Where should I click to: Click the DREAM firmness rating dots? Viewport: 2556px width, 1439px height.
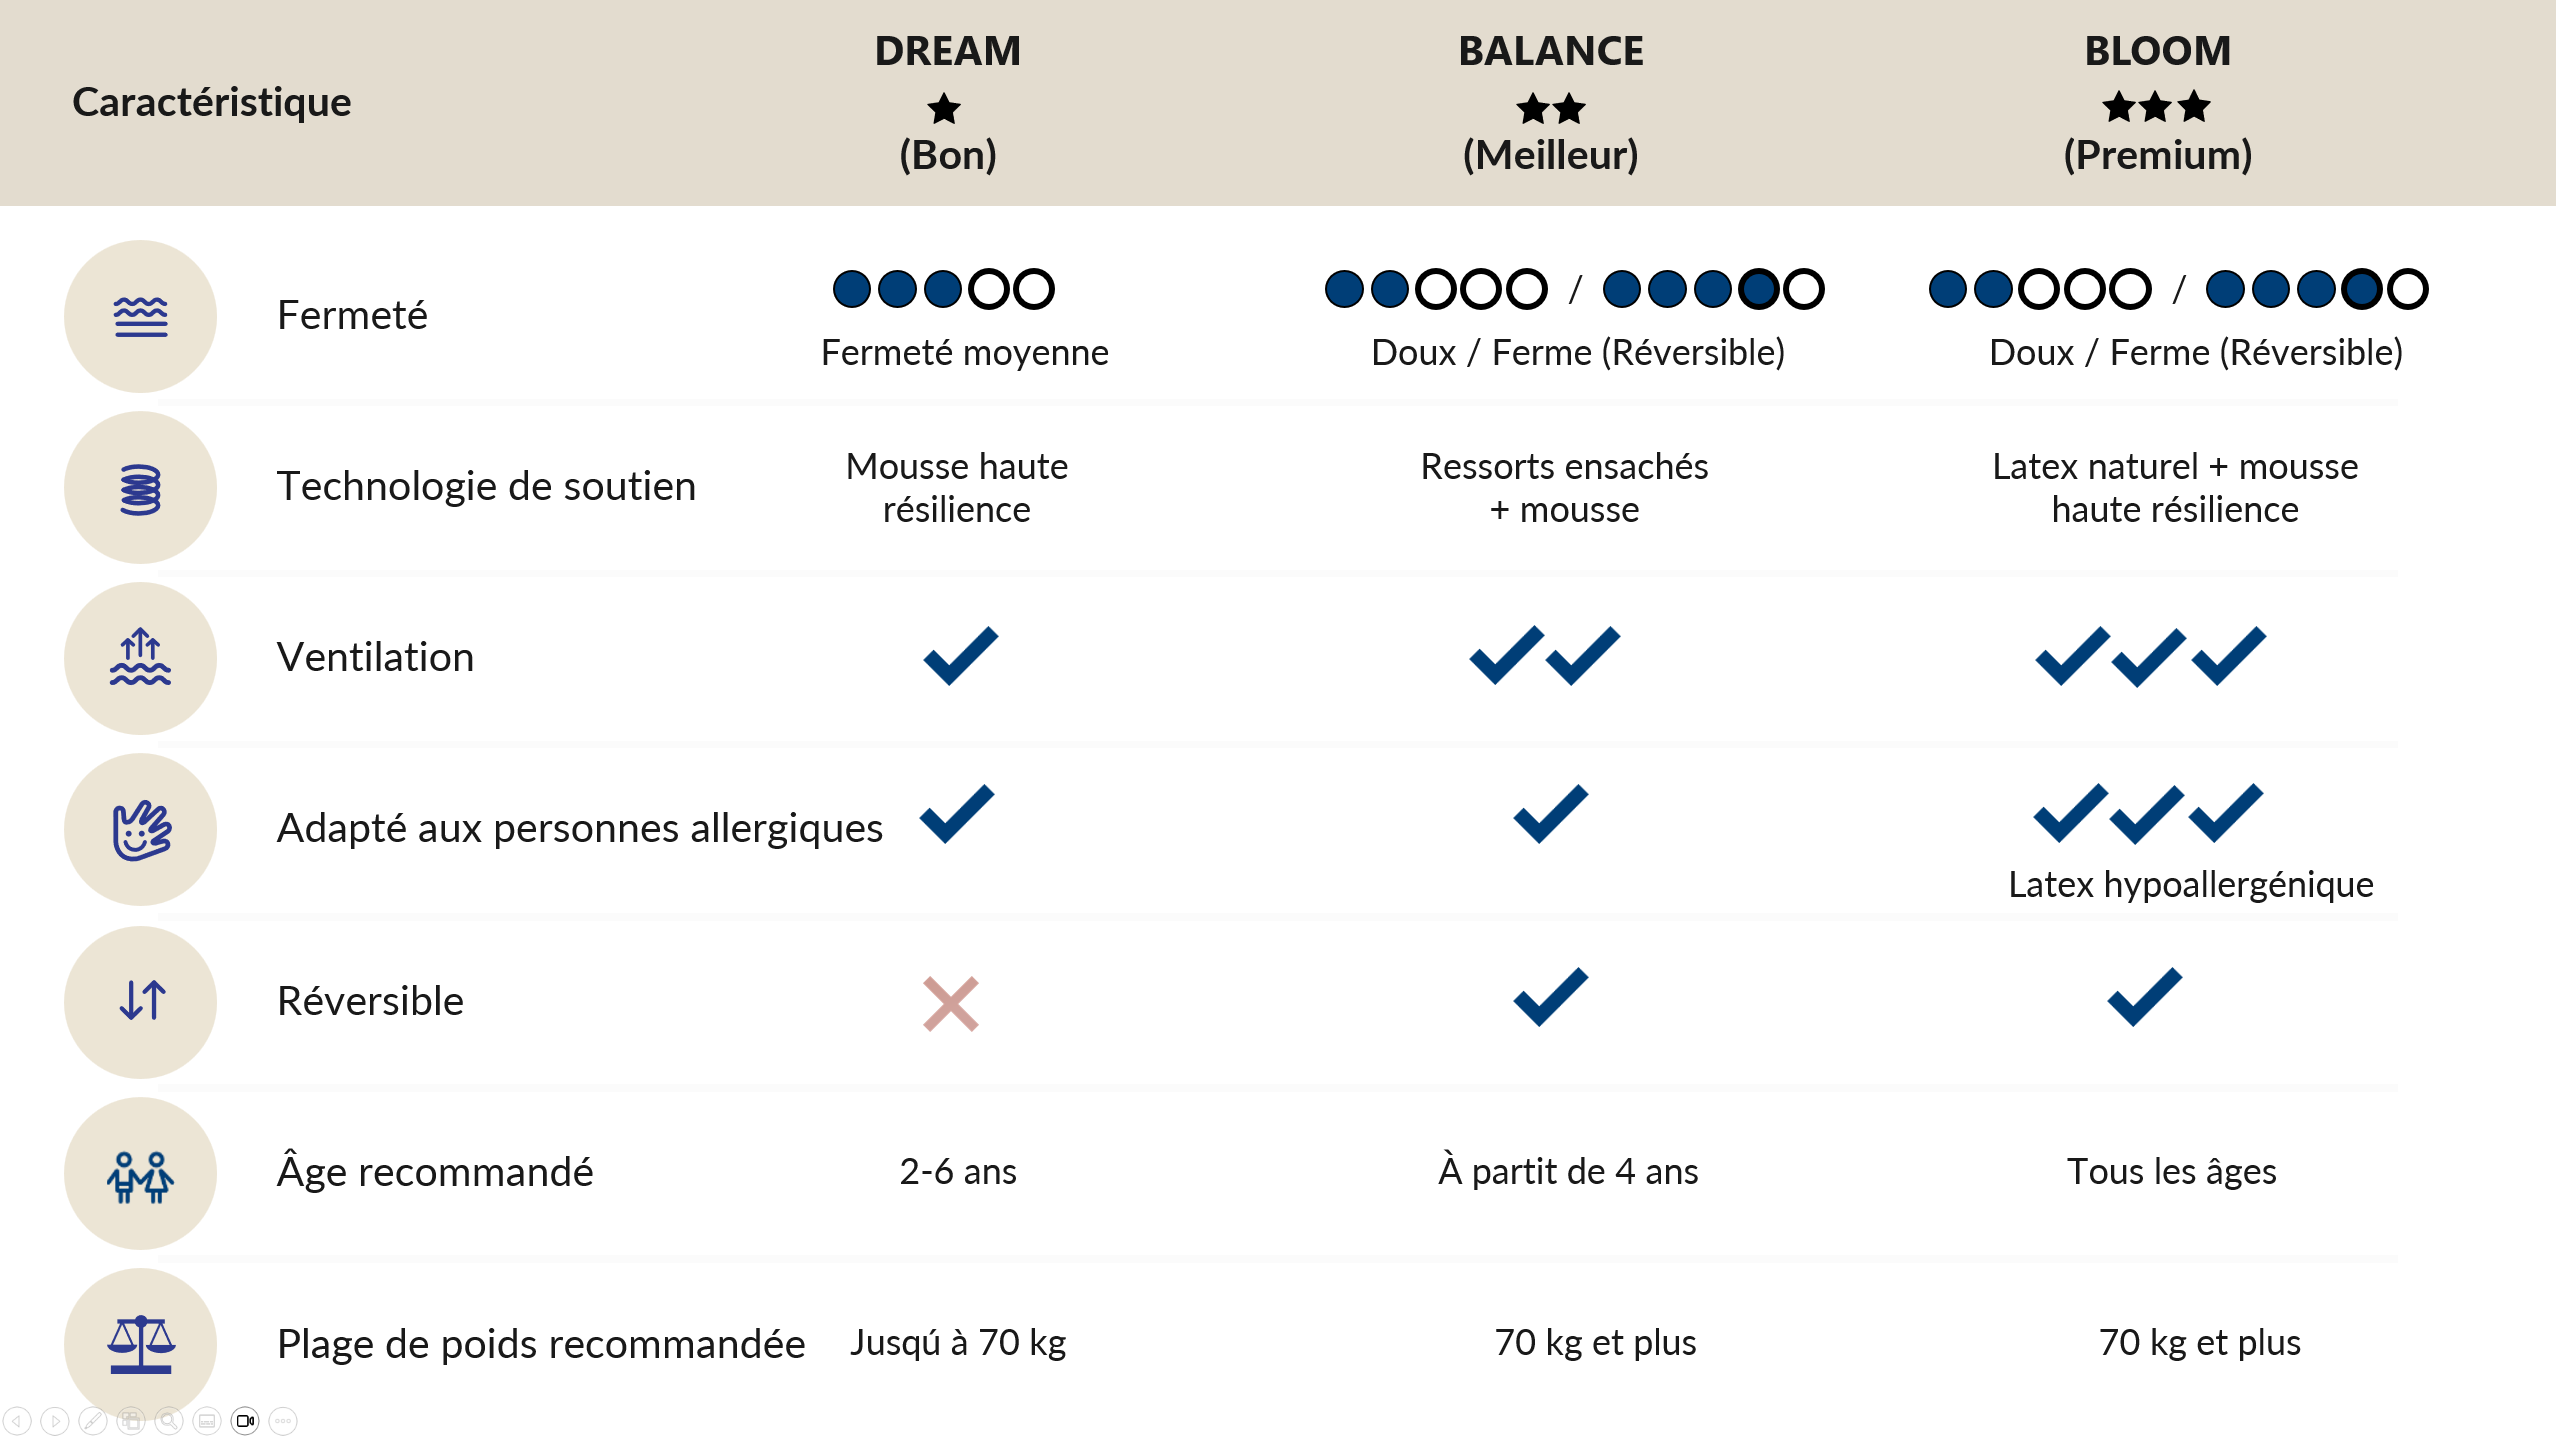[x=944, y=289]
